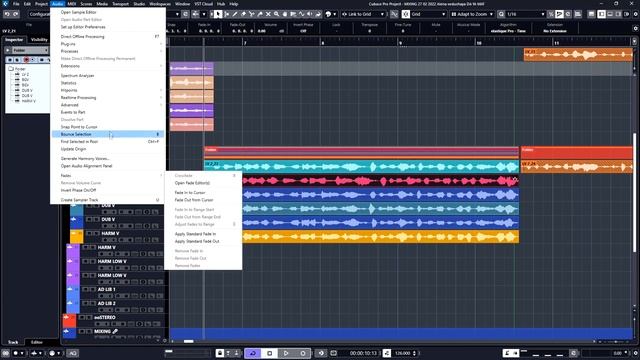The image size is (640, 360).
Task: Click the Apply Quantize icon
Action: pos(501,14)
